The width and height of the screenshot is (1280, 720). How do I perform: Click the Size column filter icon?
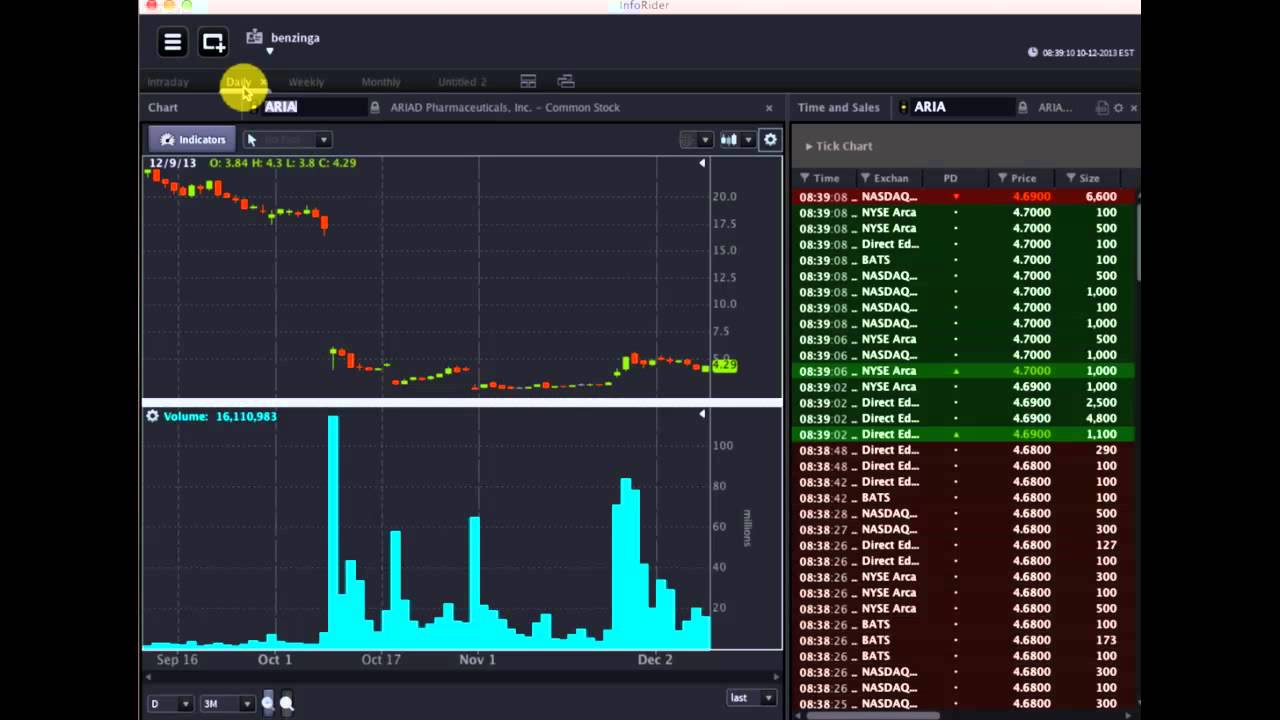[1071, 178]
